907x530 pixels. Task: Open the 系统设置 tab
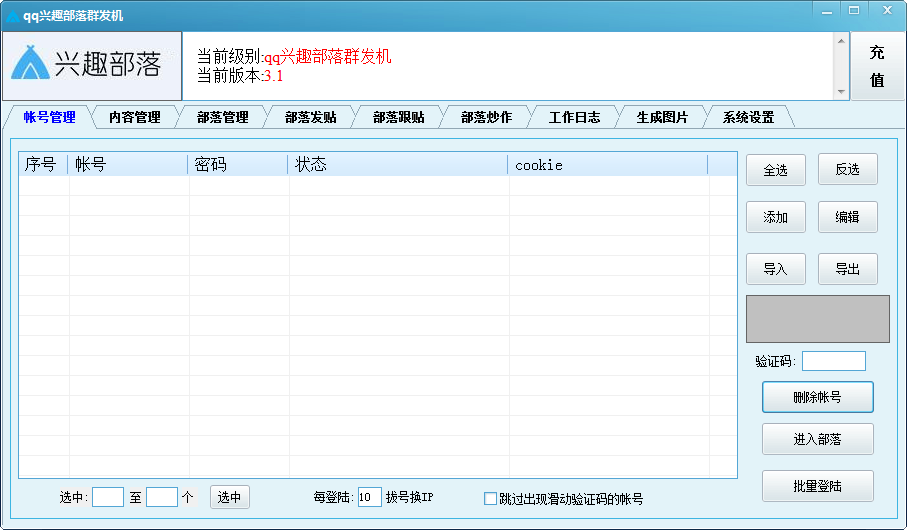click(749, 117)
